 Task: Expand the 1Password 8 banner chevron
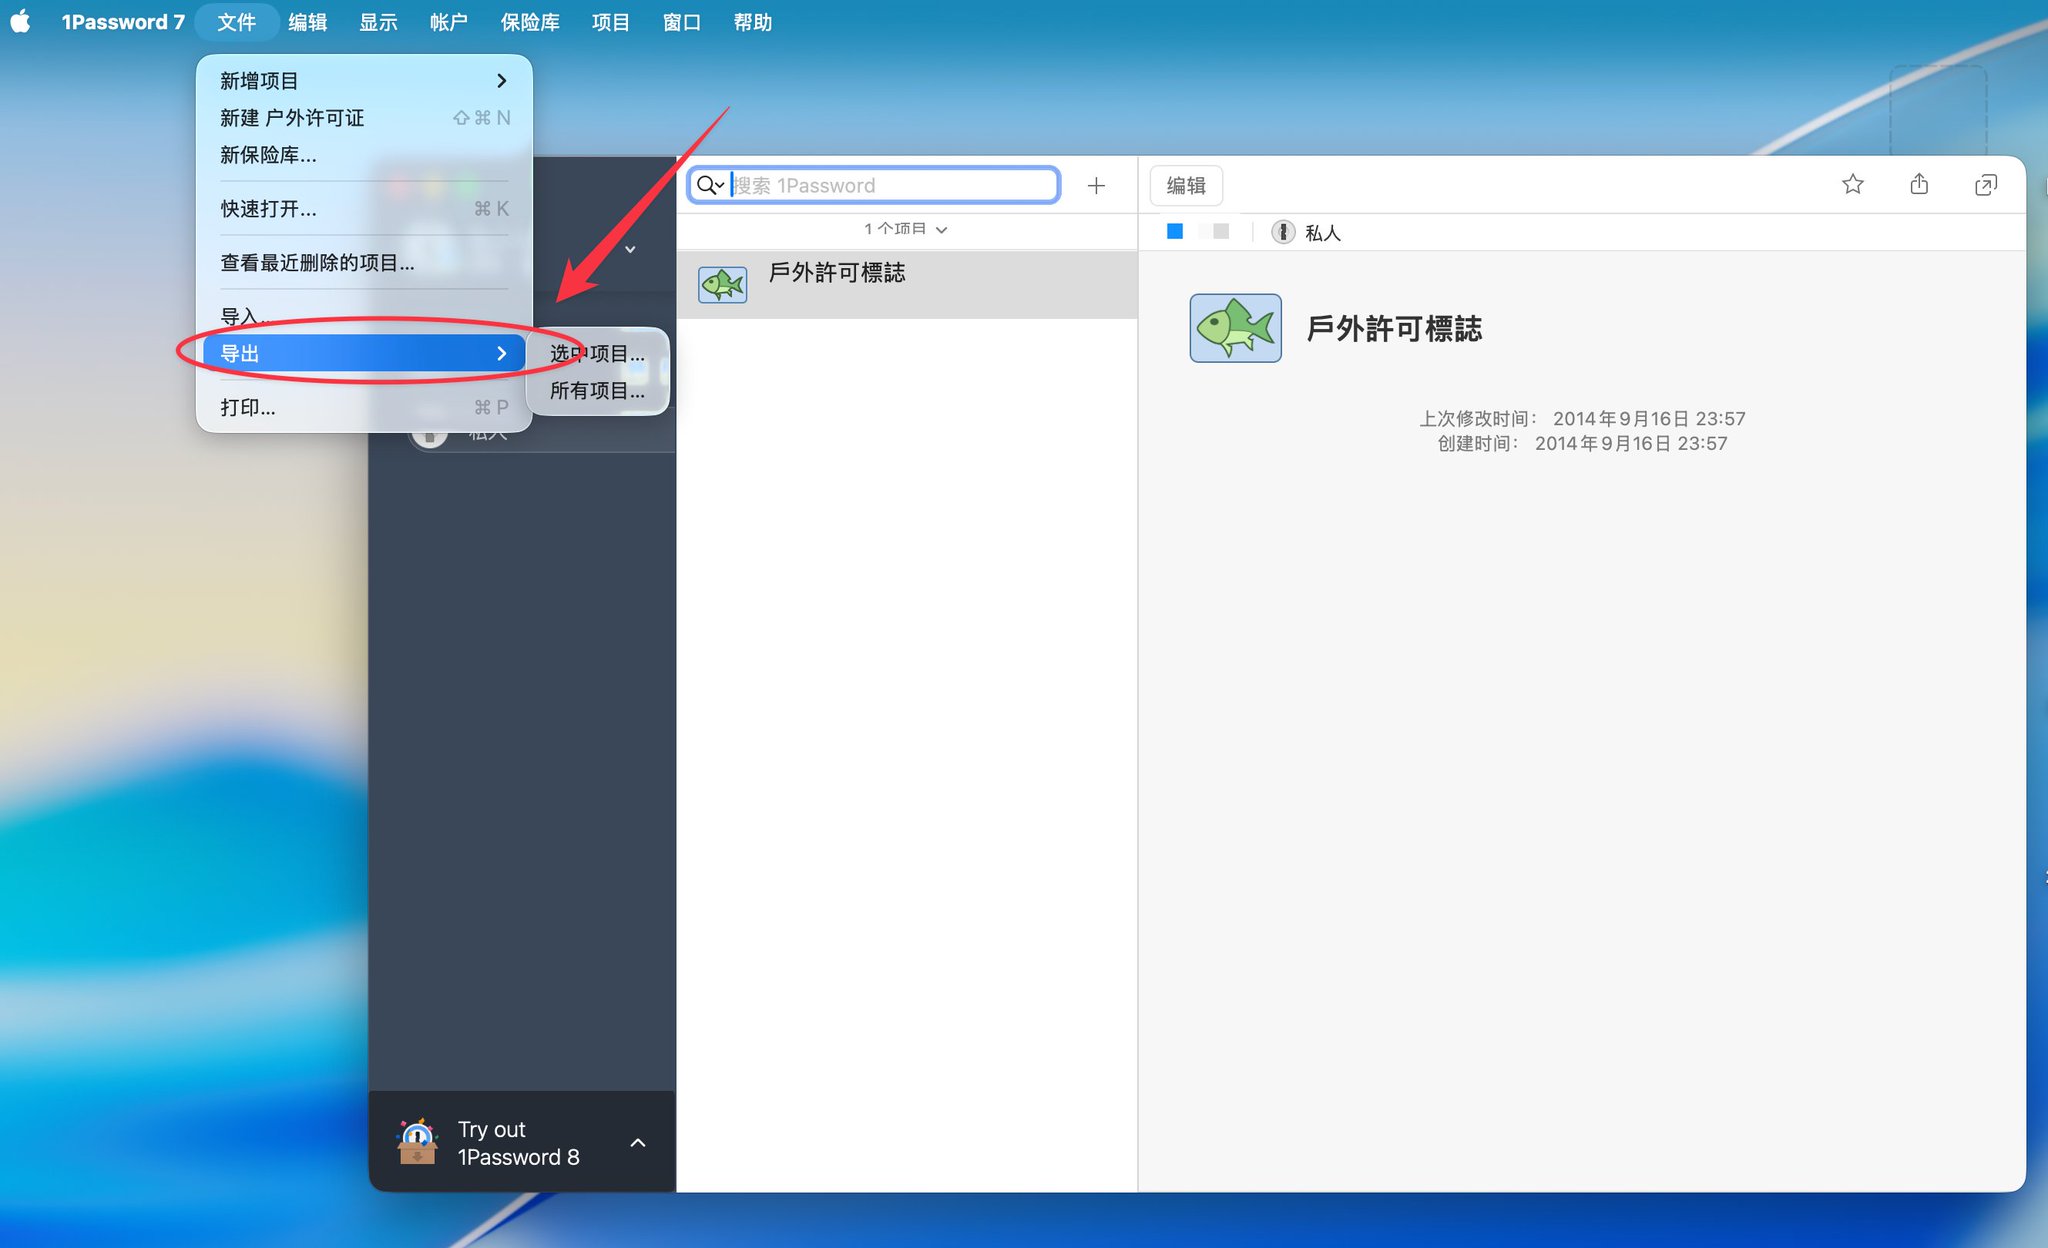638,1142
